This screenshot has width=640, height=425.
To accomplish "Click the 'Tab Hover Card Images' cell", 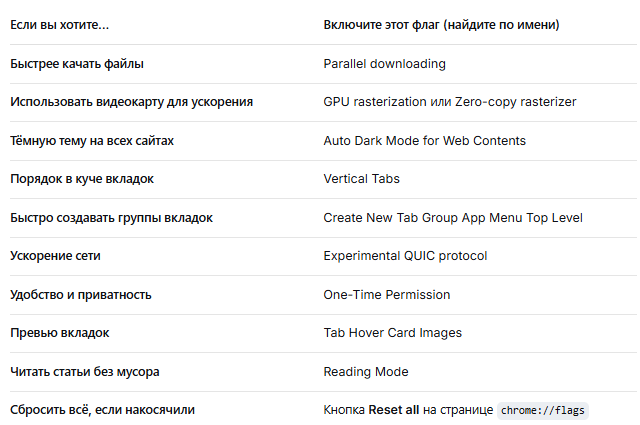I will 393,333.
